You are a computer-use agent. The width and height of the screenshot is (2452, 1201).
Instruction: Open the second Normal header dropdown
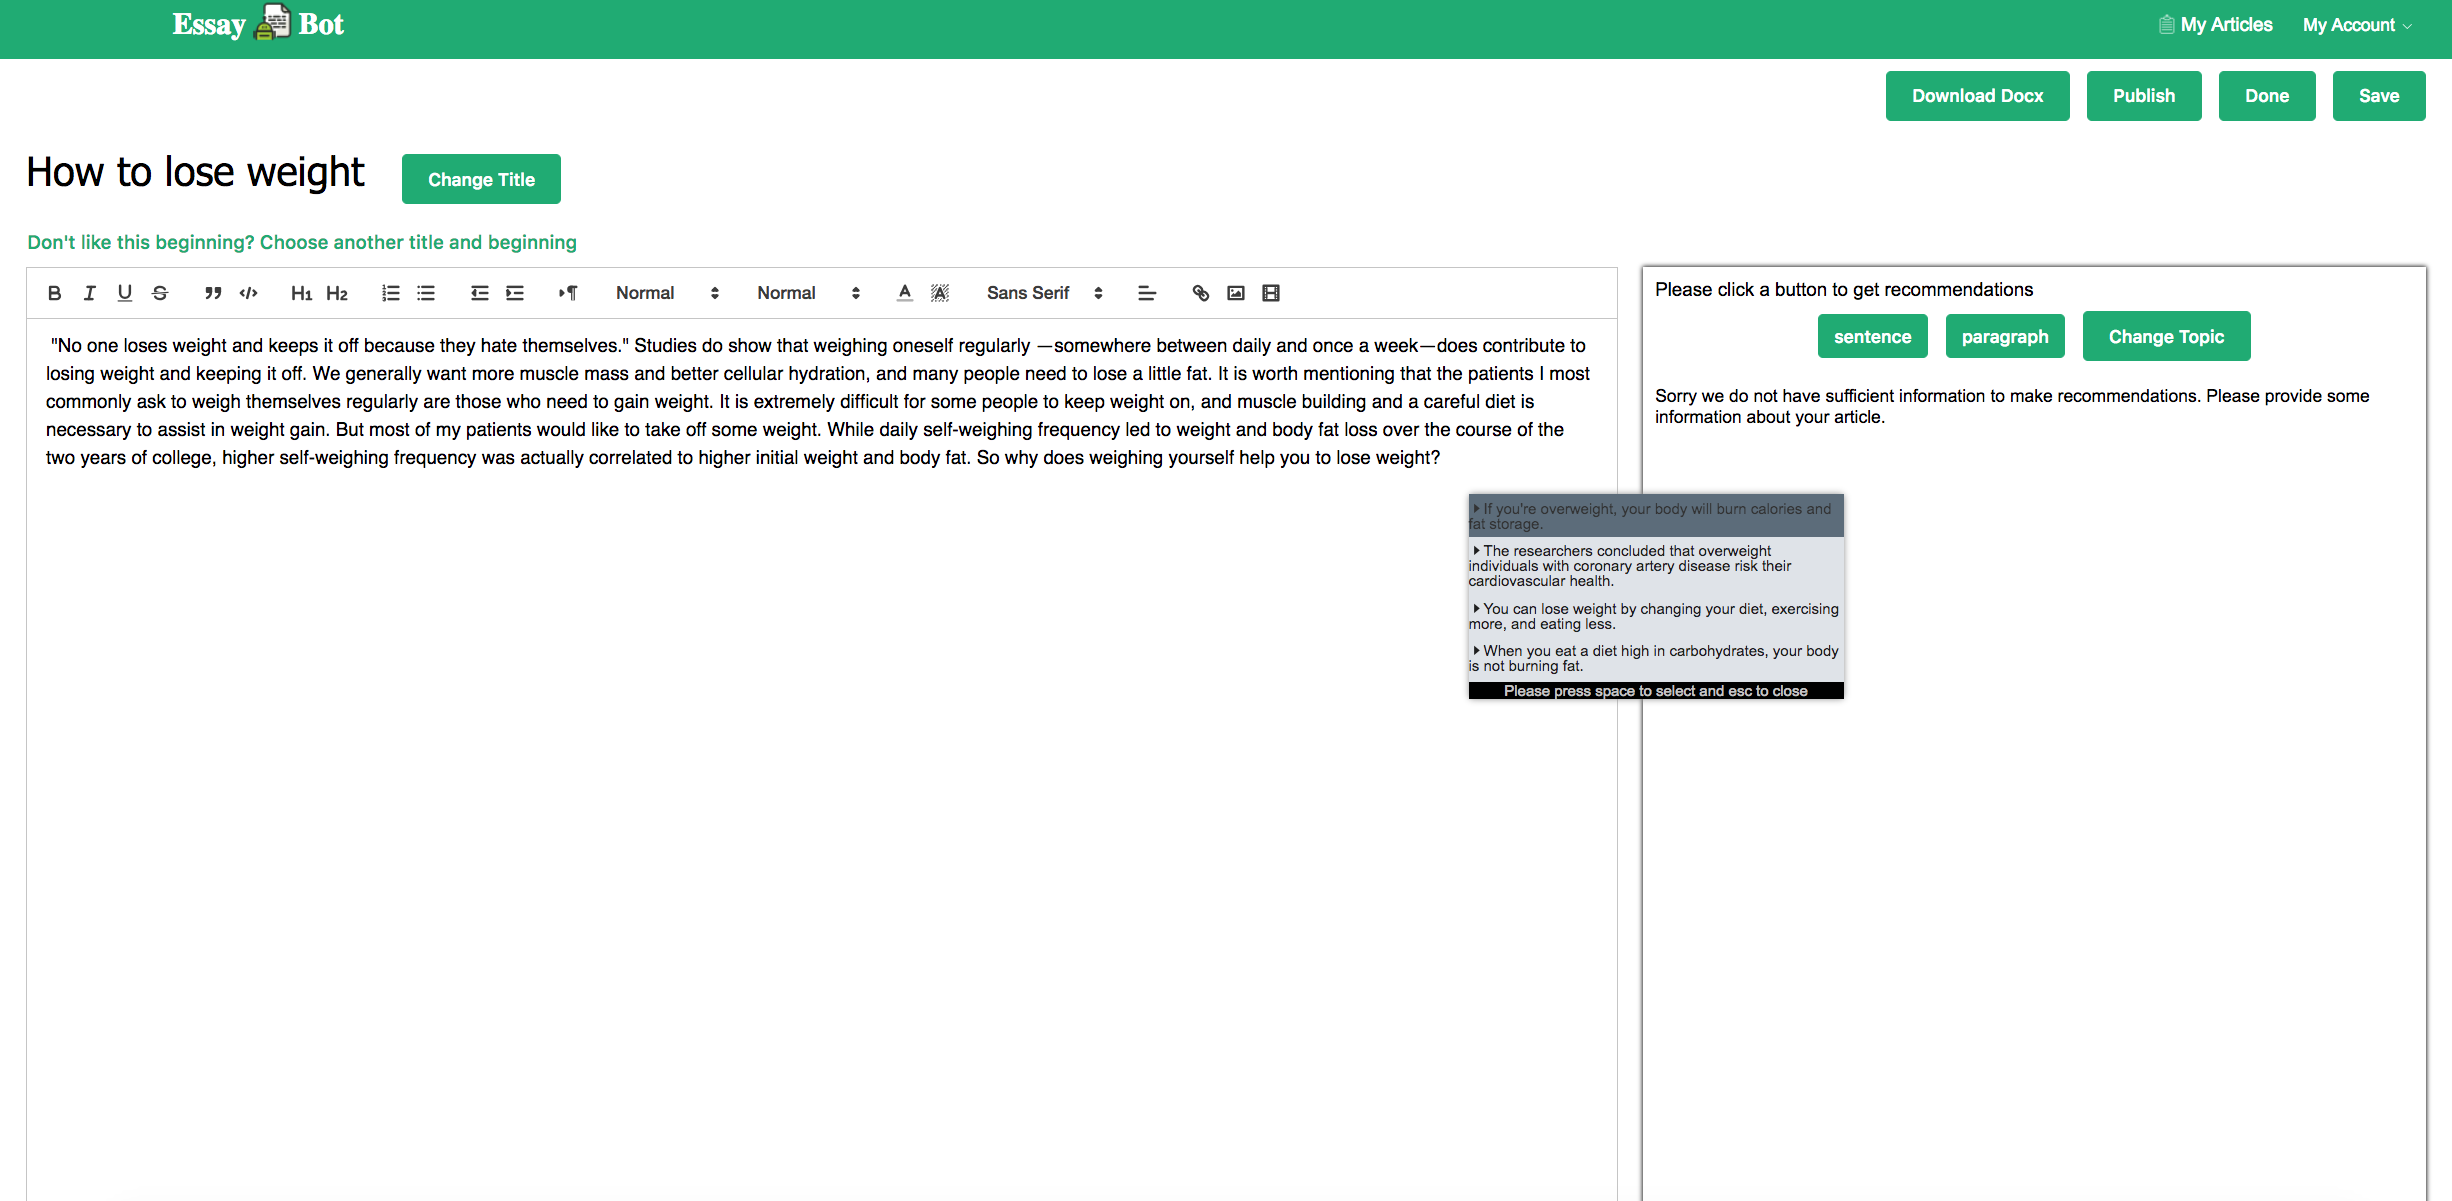808,293
